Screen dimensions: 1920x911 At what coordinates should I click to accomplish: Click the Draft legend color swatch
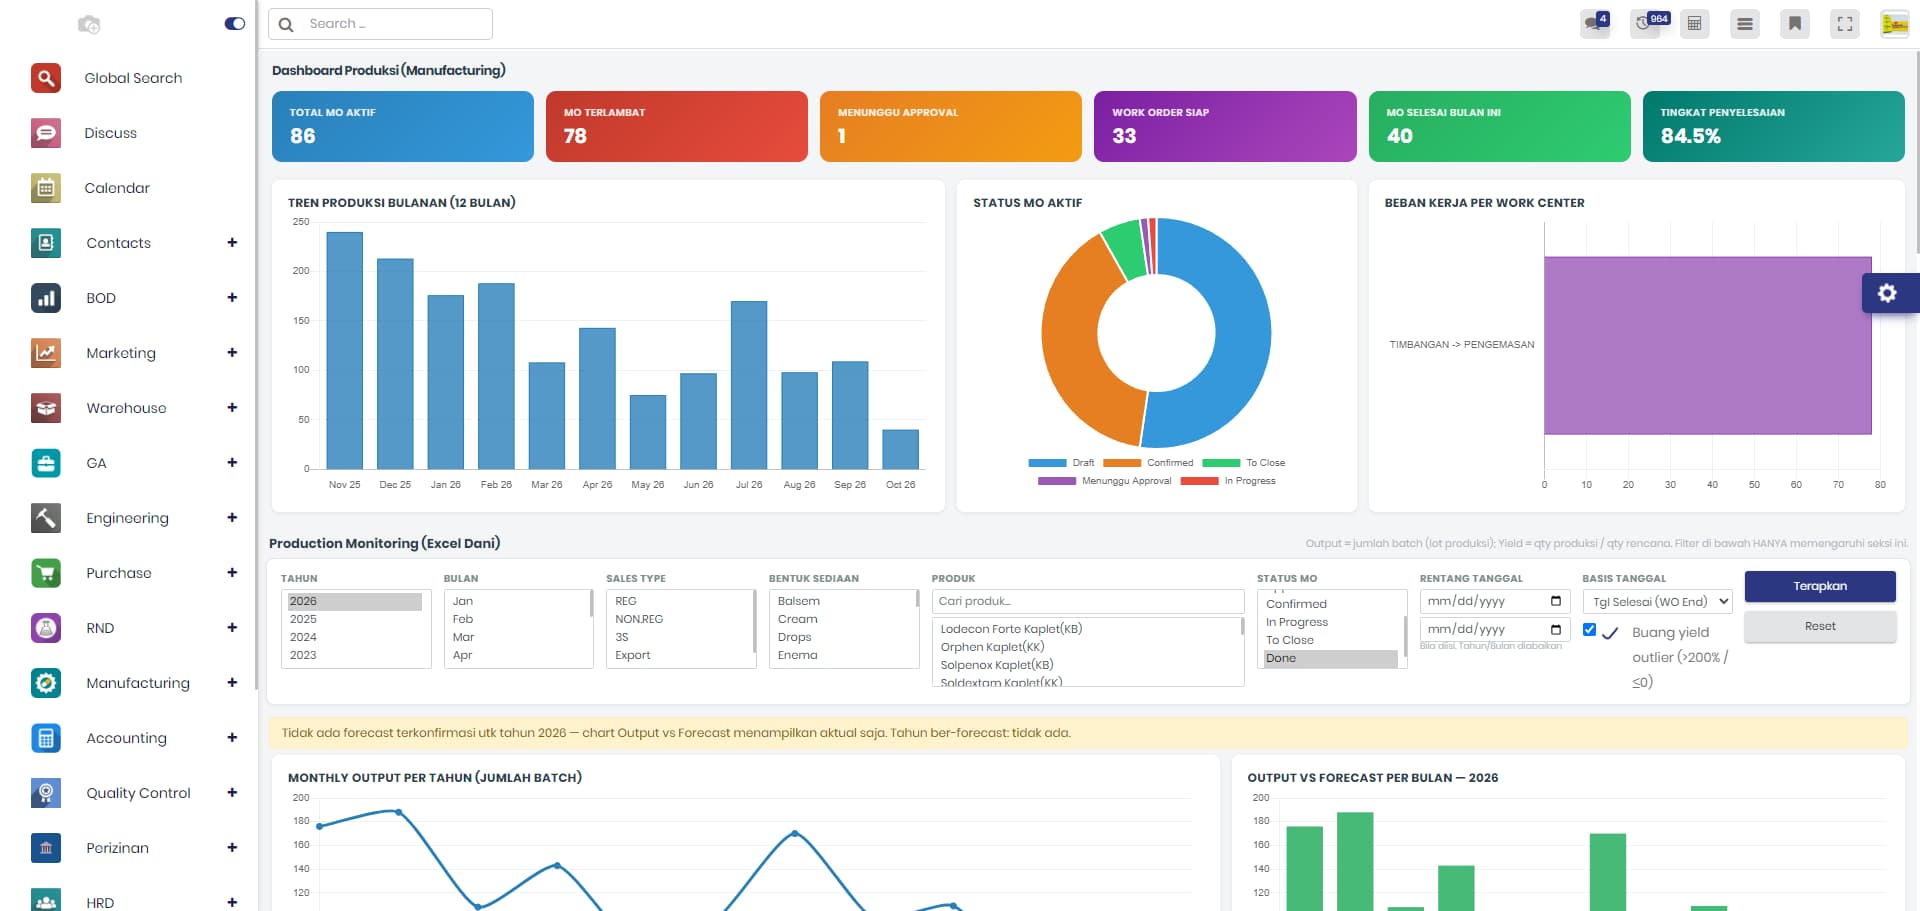pyautogui.click(x=1047, y=463)
